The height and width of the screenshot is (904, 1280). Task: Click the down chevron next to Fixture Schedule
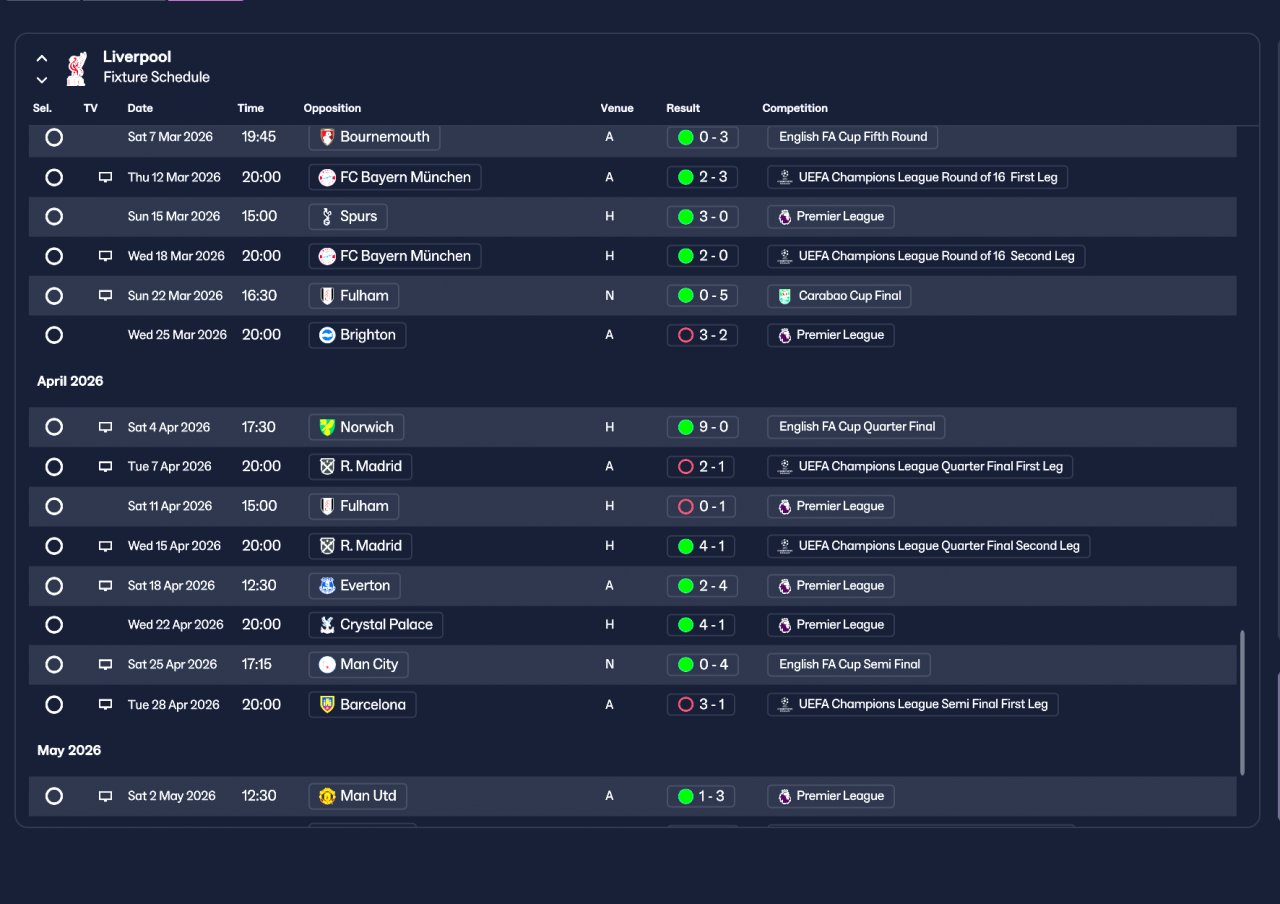point(42,79)
